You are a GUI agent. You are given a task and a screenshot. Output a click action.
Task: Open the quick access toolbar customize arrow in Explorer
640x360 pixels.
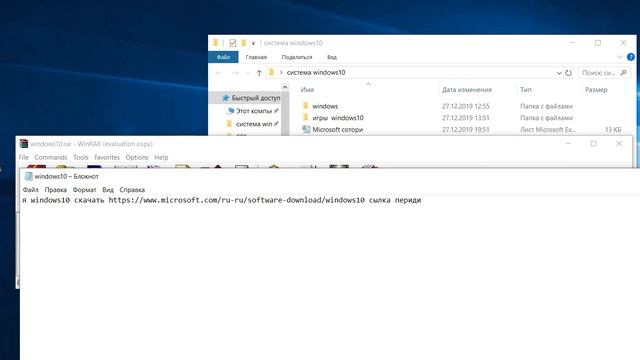[253, 43]
